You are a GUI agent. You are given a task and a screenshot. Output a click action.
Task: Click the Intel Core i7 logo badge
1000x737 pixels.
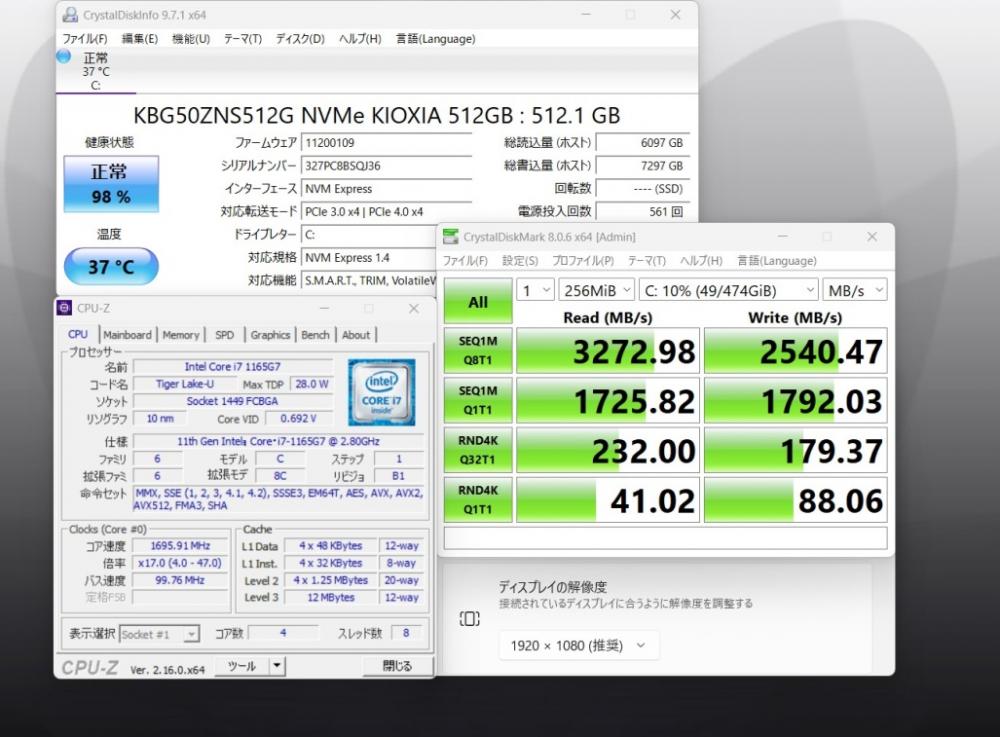(x=381, y=392)
